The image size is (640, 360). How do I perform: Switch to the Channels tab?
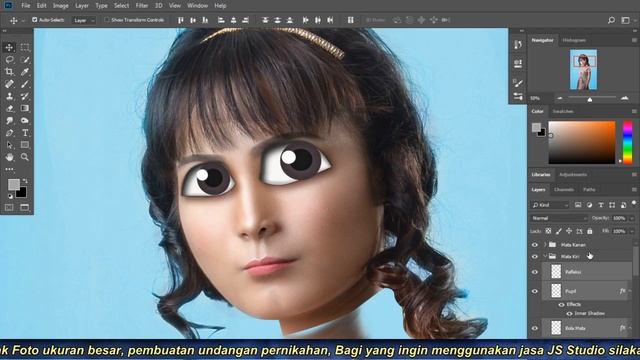[x=564, y=190]
